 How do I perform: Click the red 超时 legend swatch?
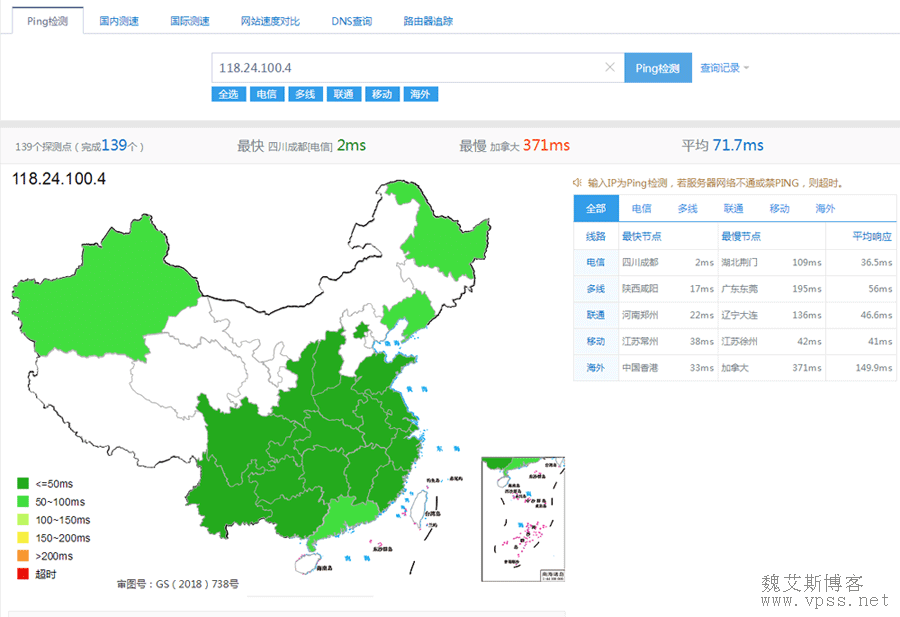coord(21,574)
